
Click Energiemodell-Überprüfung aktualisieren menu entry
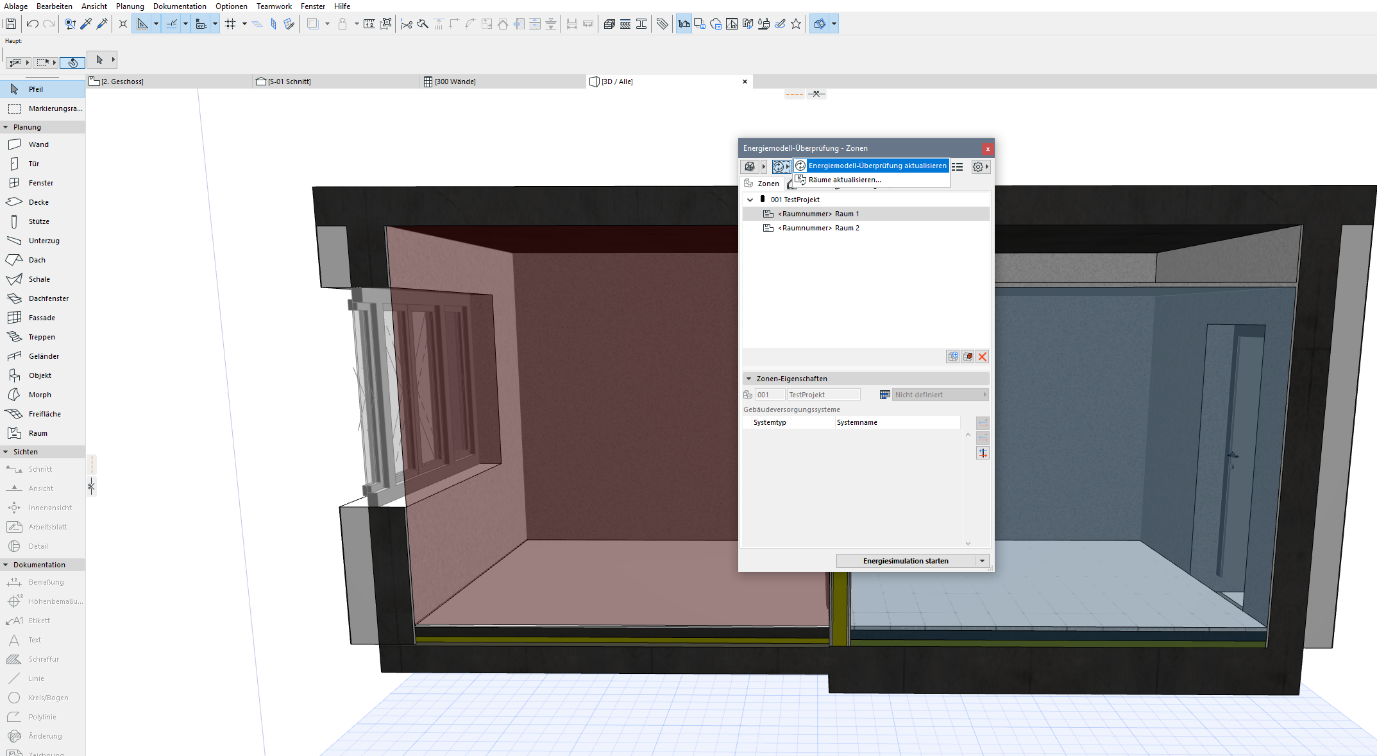point(877,165)
